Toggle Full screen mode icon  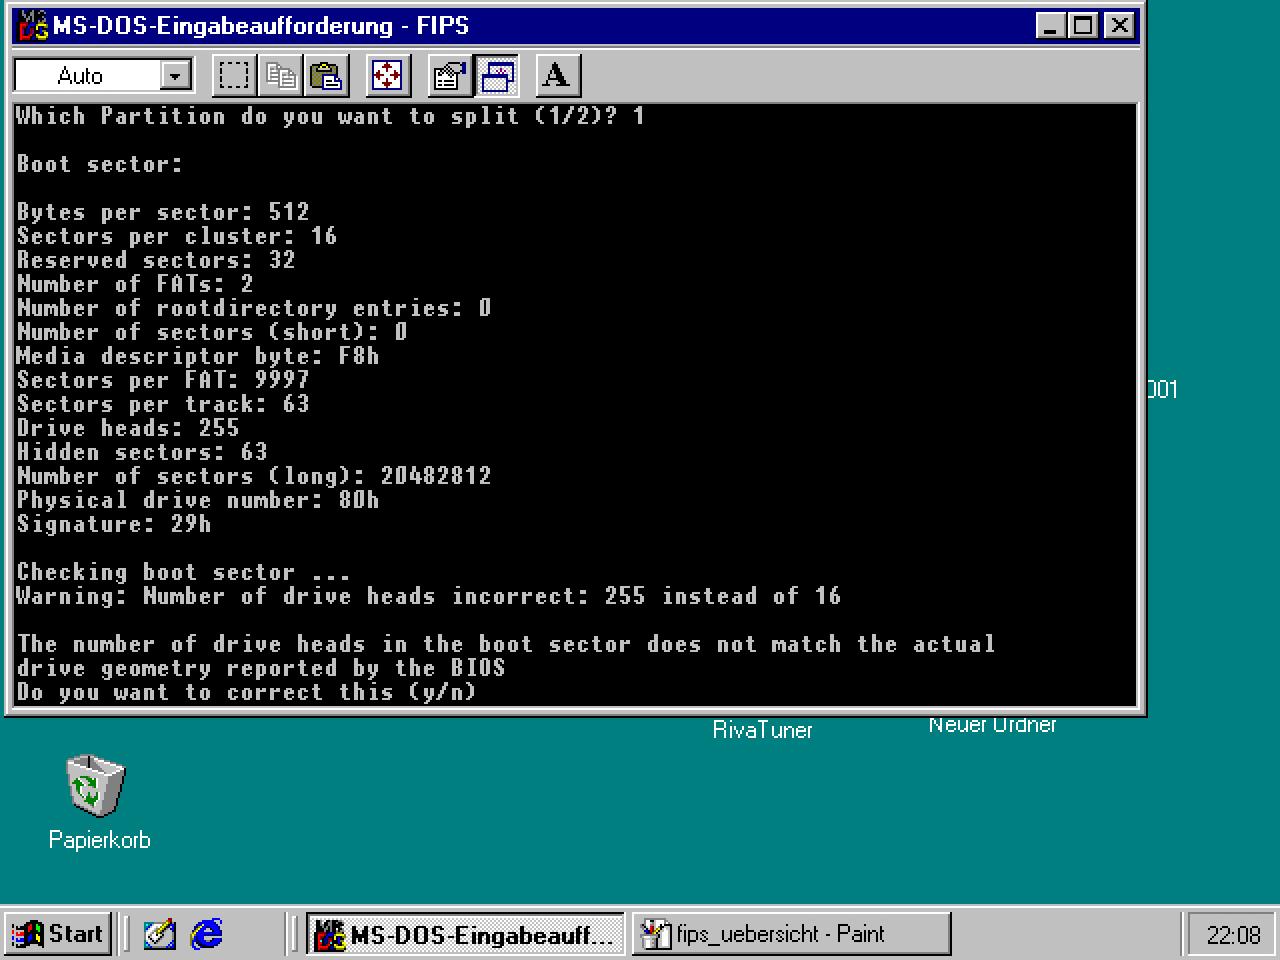click(388, 76)
